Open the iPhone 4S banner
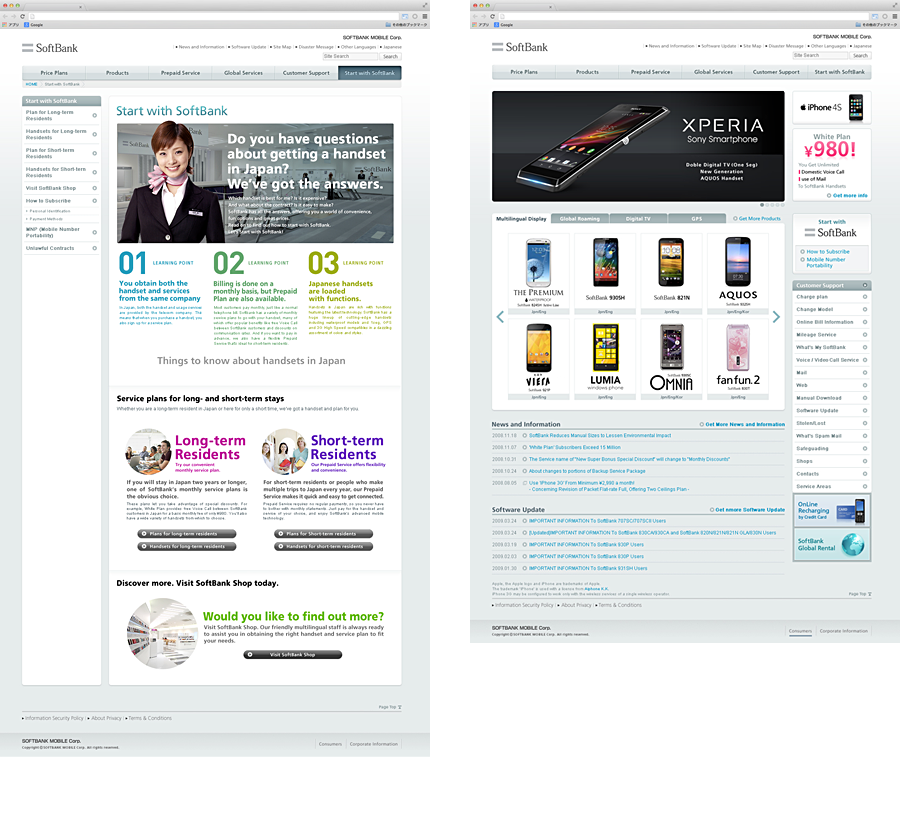The width and height of the screenshot is (900, 826). [x=831, y=107]
